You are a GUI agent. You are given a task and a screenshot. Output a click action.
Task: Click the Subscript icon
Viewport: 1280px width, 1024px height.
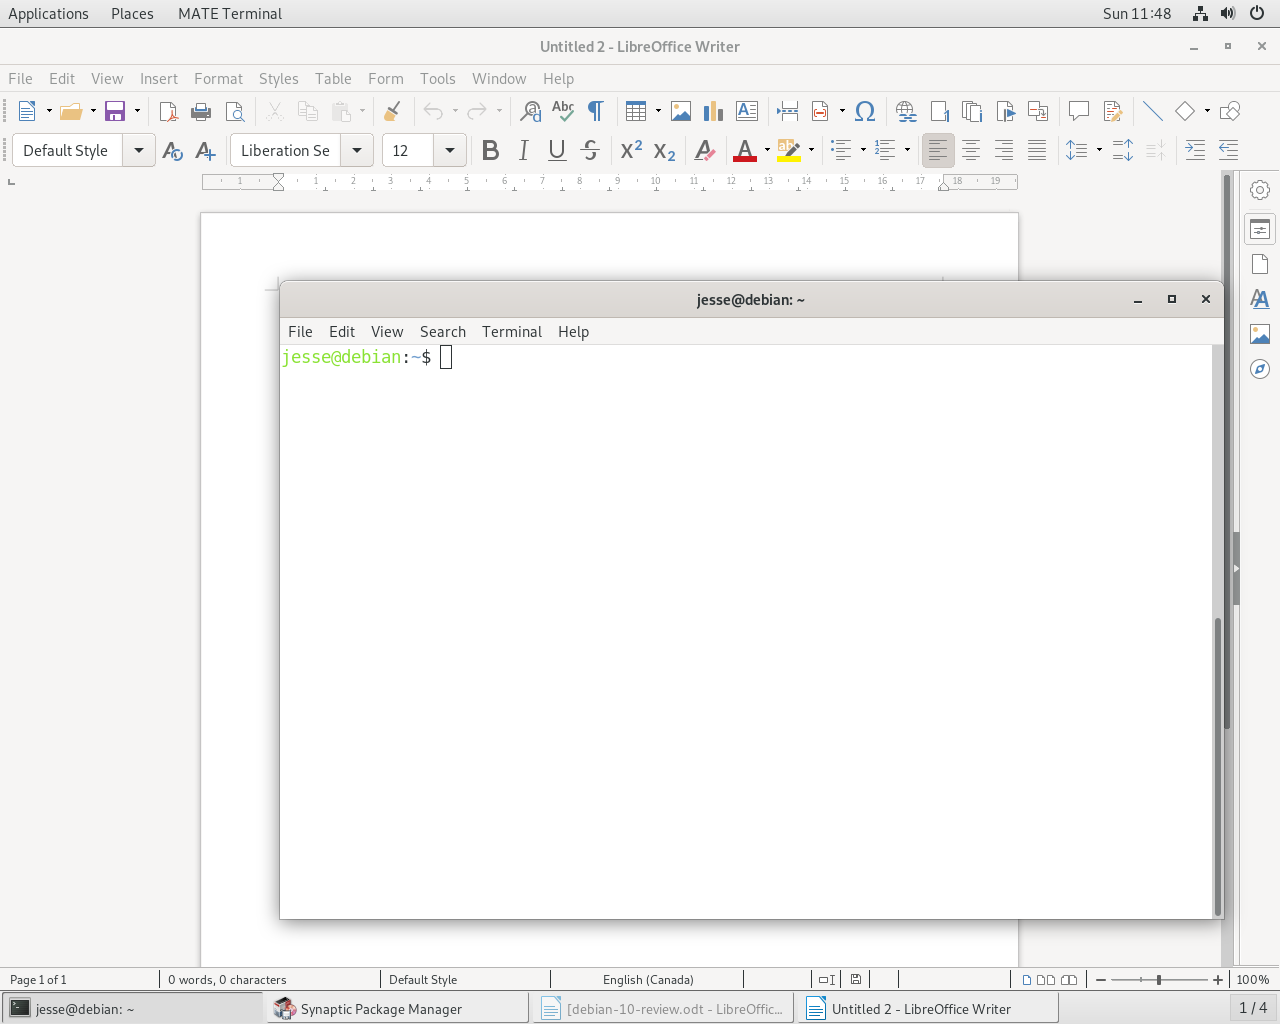[x=665, y=150]
